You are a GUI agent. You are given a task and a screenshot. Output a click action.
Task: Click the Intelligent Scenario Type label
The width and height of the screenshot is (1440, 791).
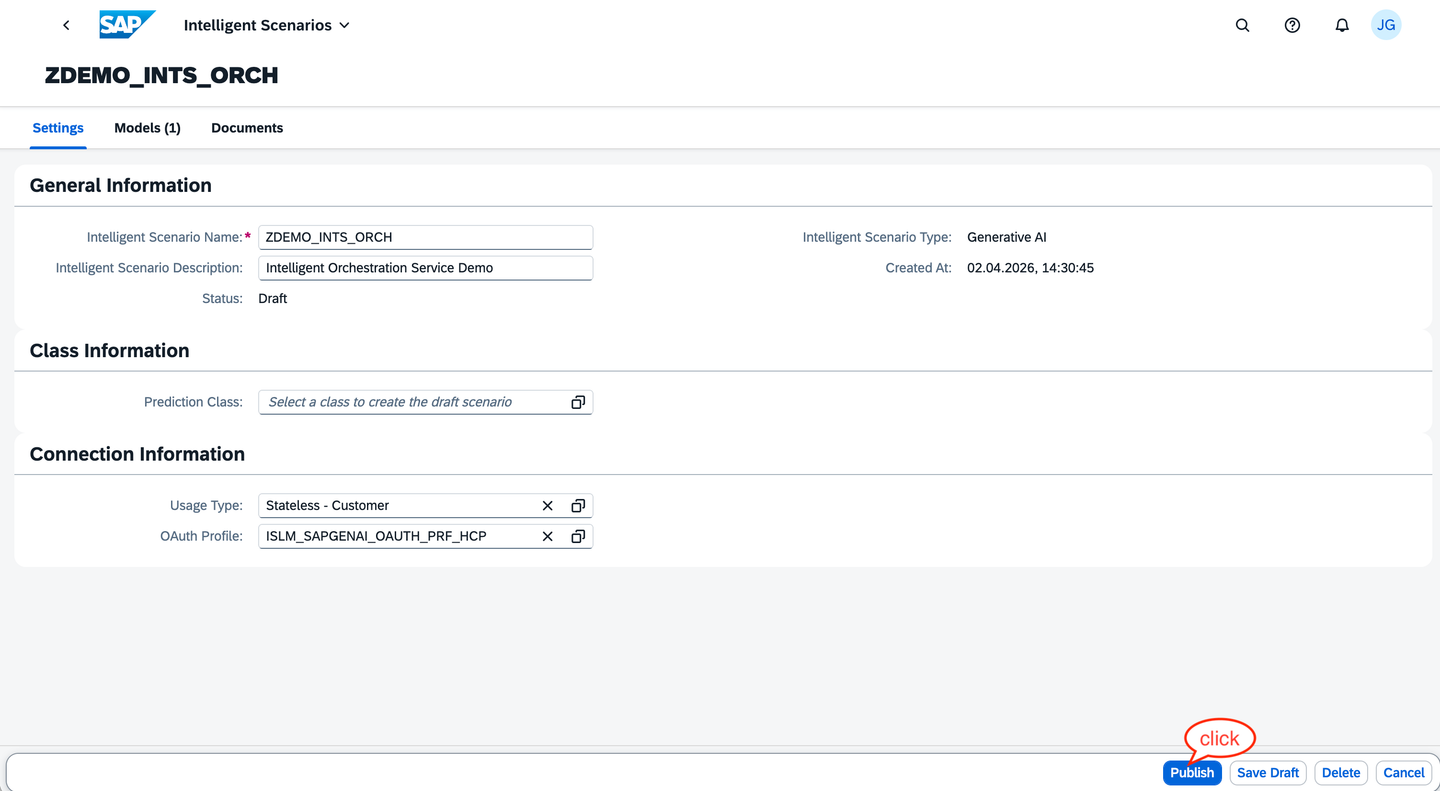pos(877,238)
